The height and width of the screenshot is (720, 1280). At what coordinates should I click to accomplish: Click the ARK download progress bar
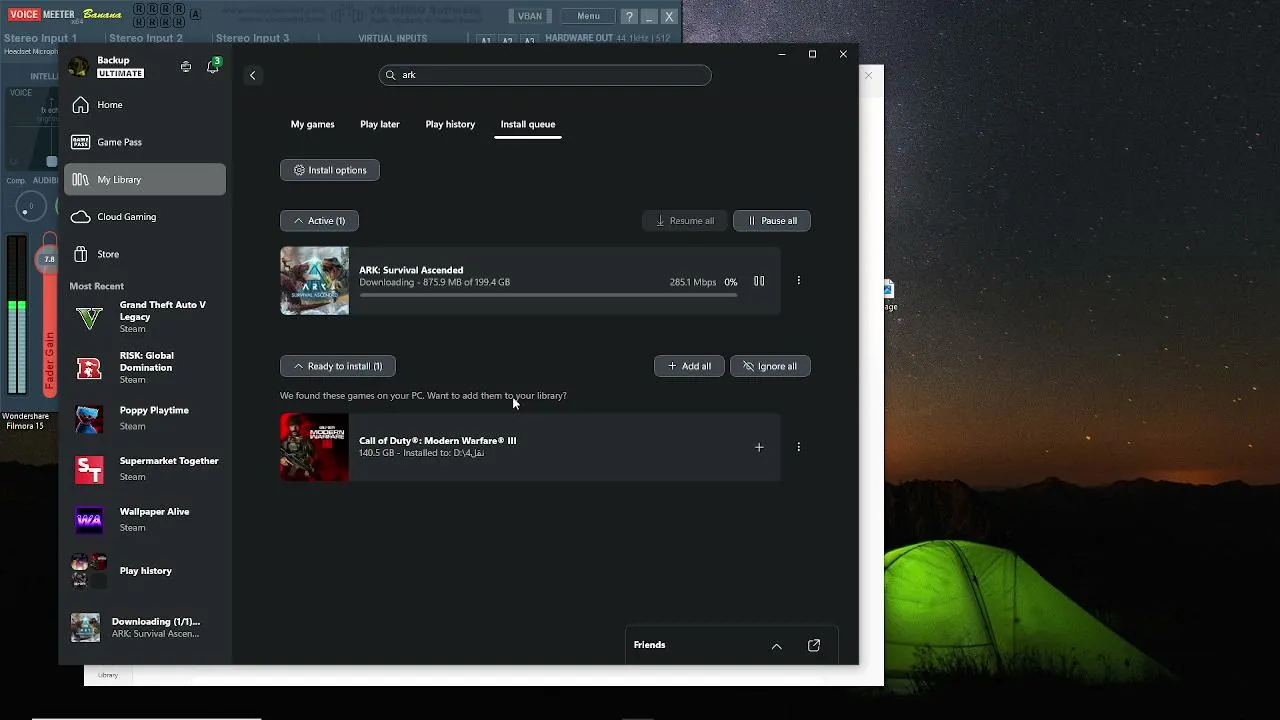(x=548, y=295)
